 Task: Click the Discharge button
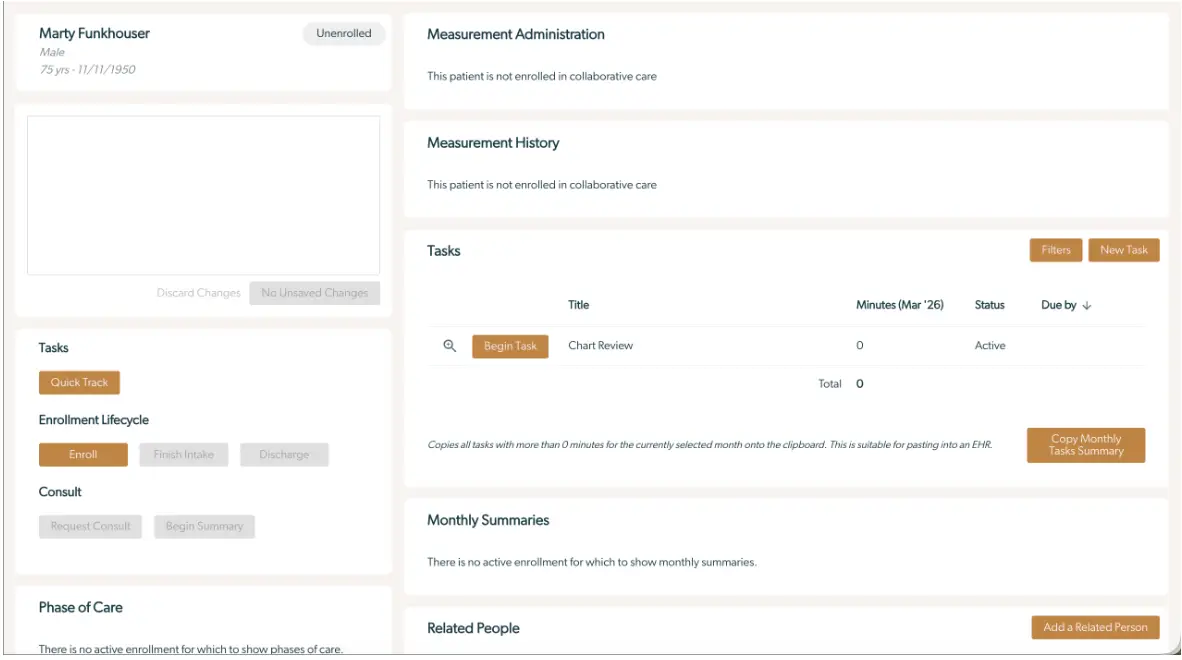tap(284, 454)
